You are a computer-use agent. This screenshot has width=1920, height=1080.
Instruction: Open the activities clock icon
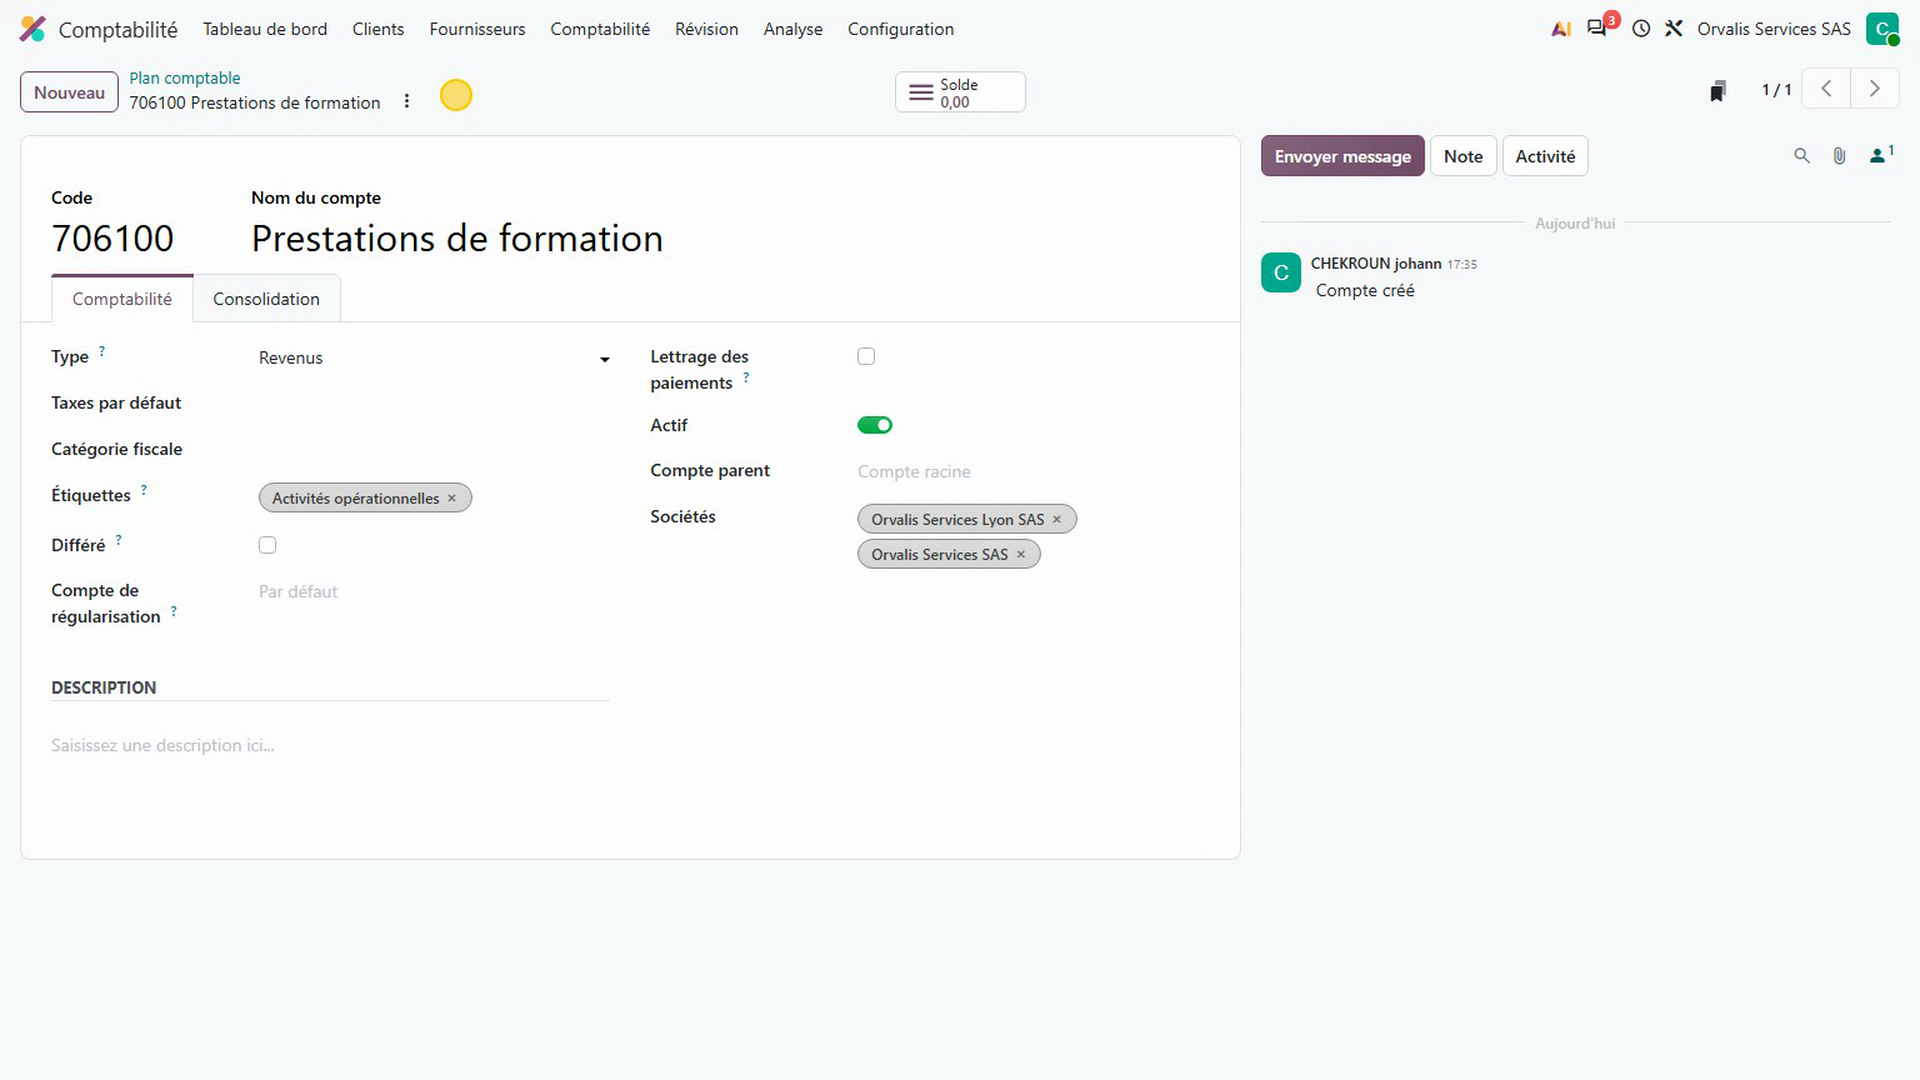click(1641, 29)
